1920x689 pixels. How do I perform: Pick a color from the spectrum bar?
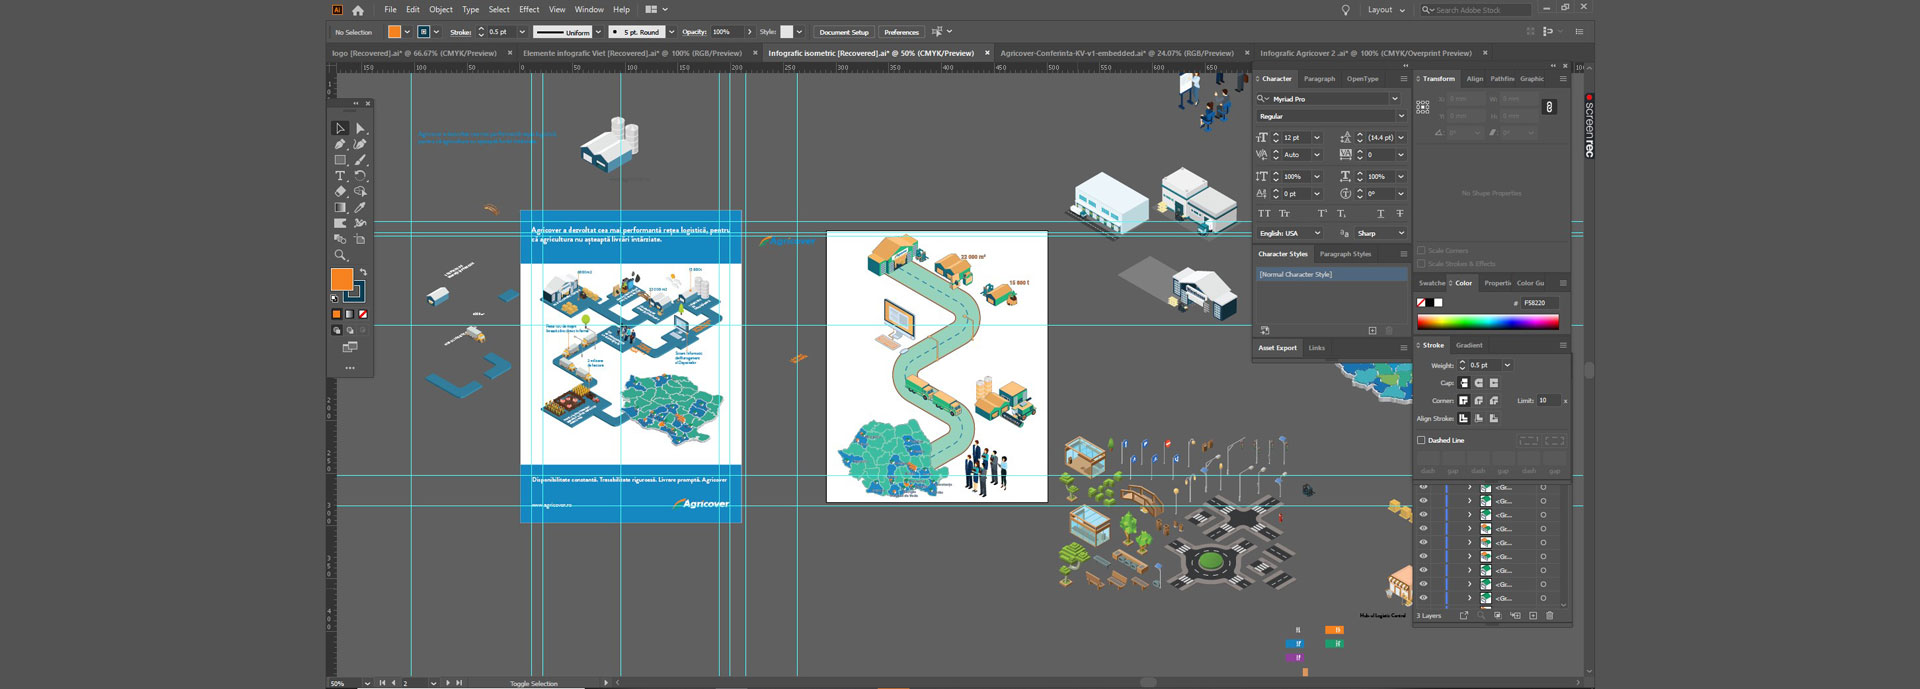pyautogui.click(x=1487, y=322)
